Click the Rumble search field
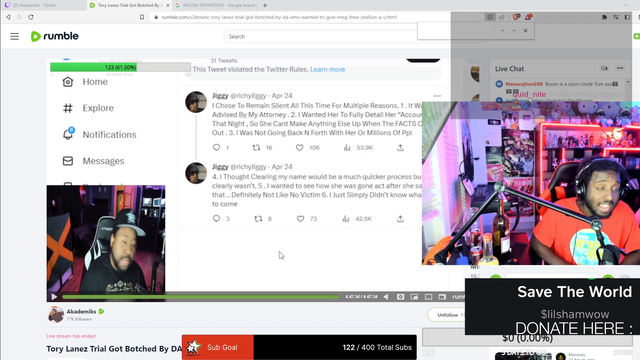640x360 pixels. tap(320, 36)
